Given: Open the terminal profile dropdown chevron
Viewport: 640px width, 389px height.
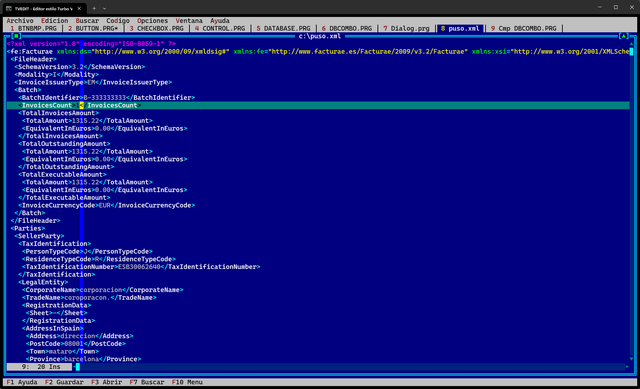Looking at the screenshot, I should pos(104,8).
